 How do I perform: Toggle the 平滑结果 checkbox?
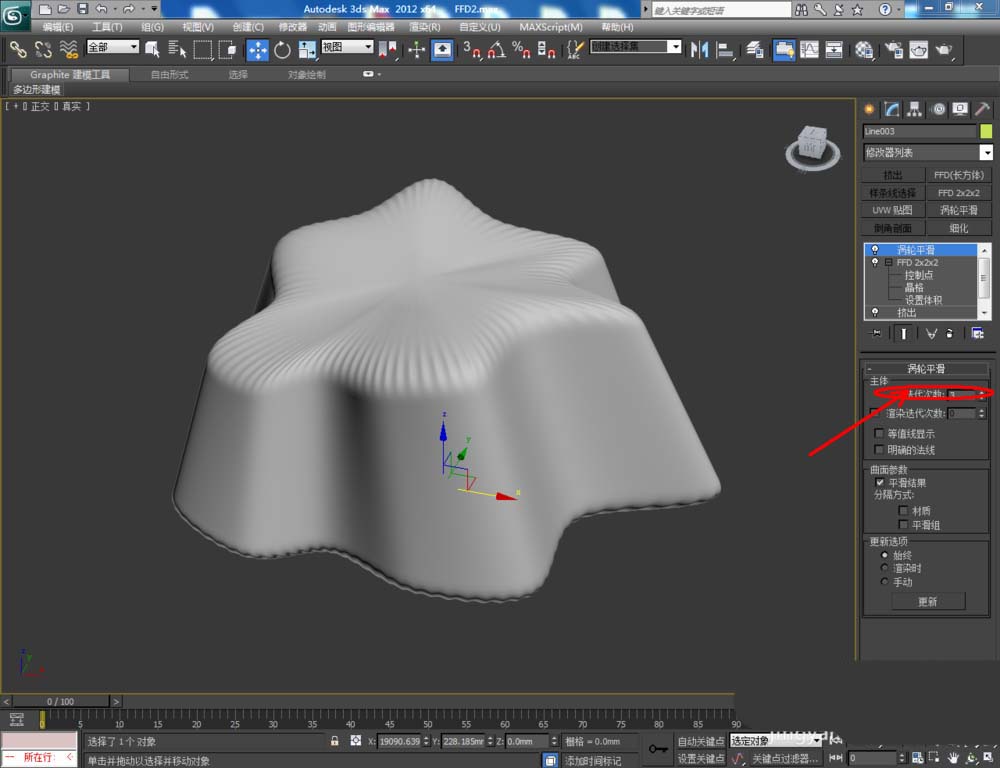[x=880, y=482]
